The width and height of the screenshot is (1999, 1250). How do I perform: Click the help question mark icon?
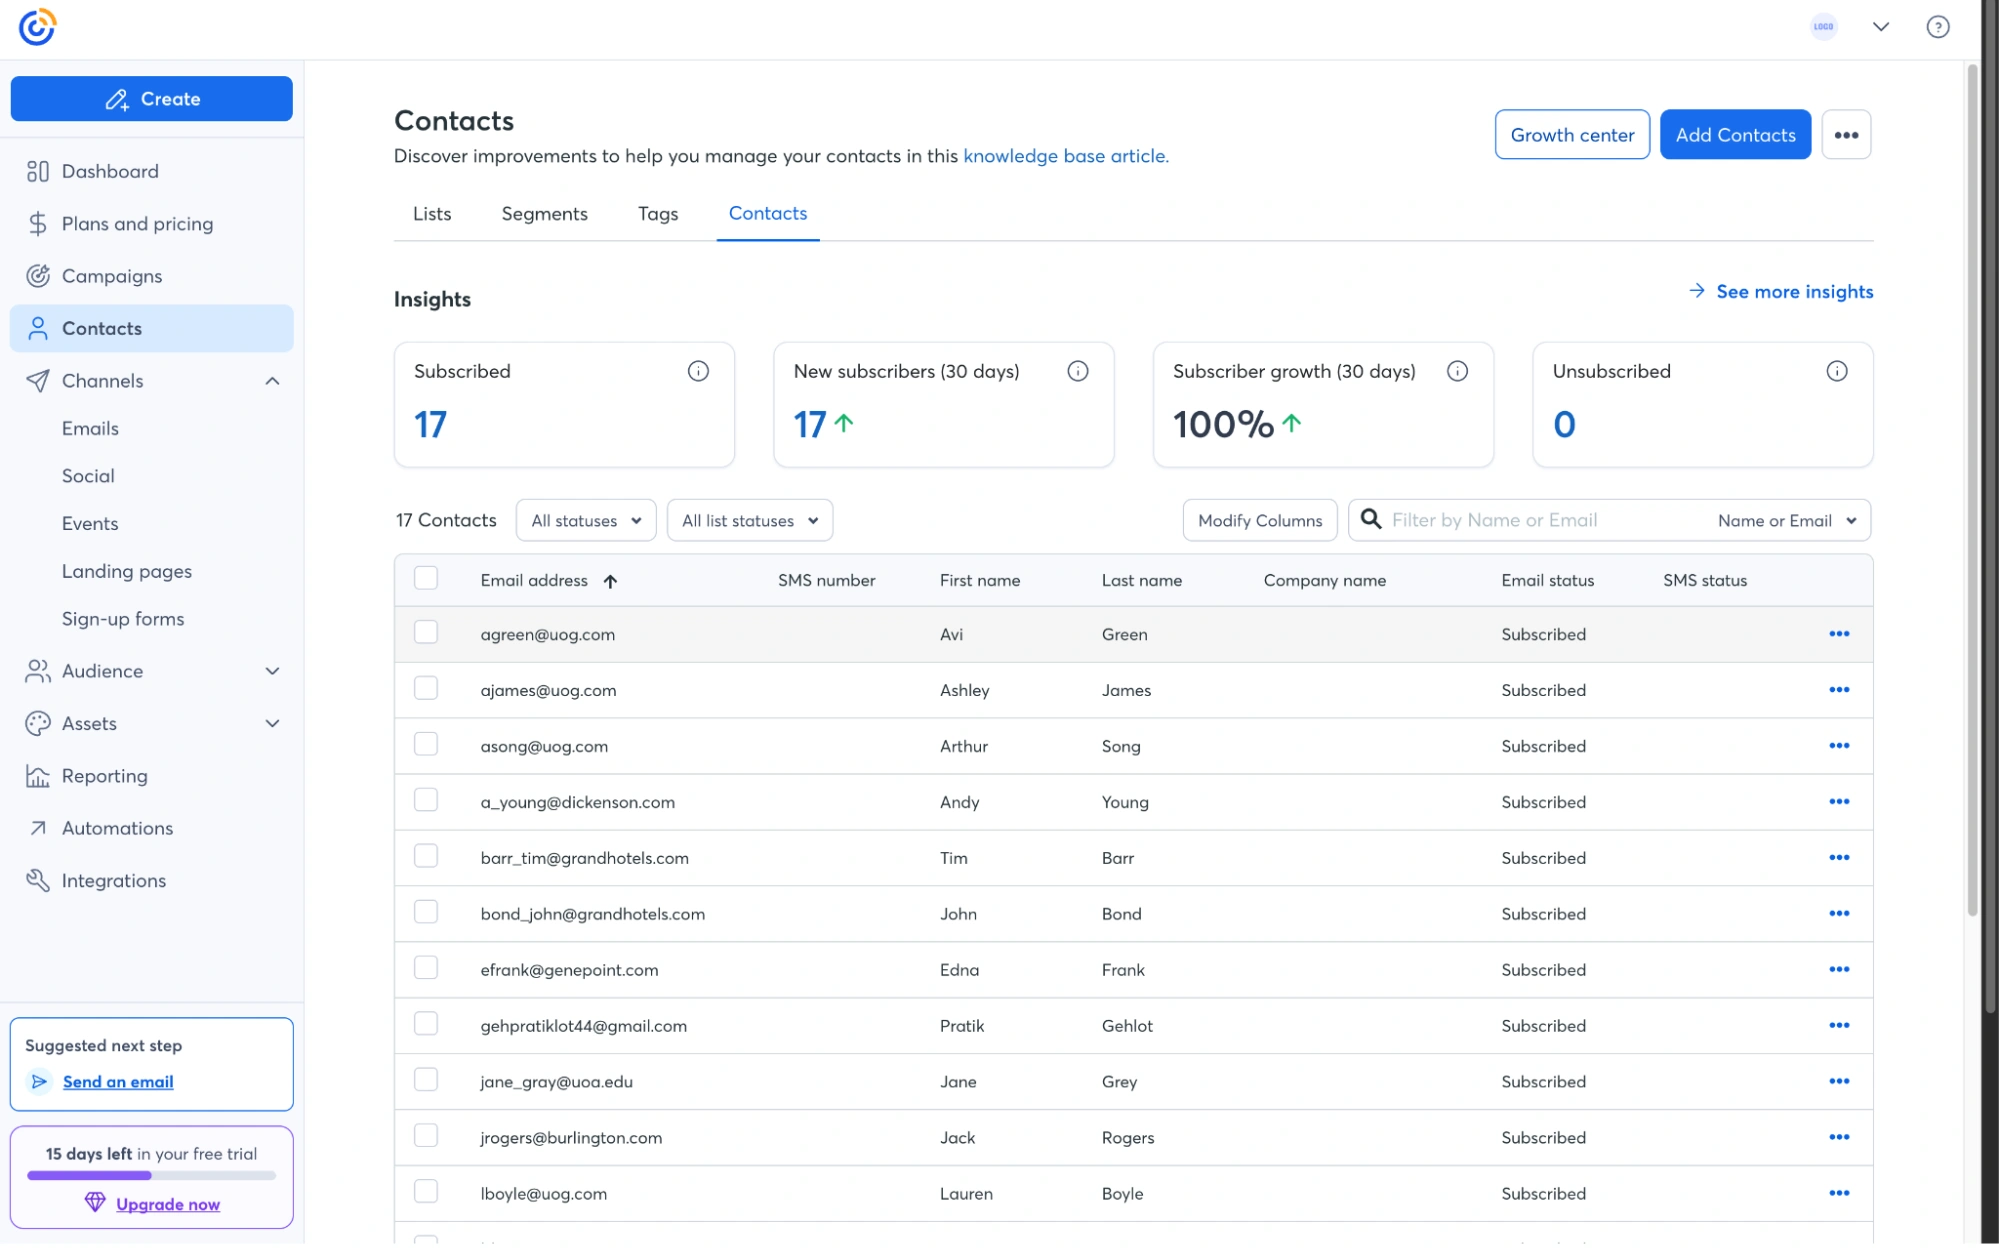1938,27
